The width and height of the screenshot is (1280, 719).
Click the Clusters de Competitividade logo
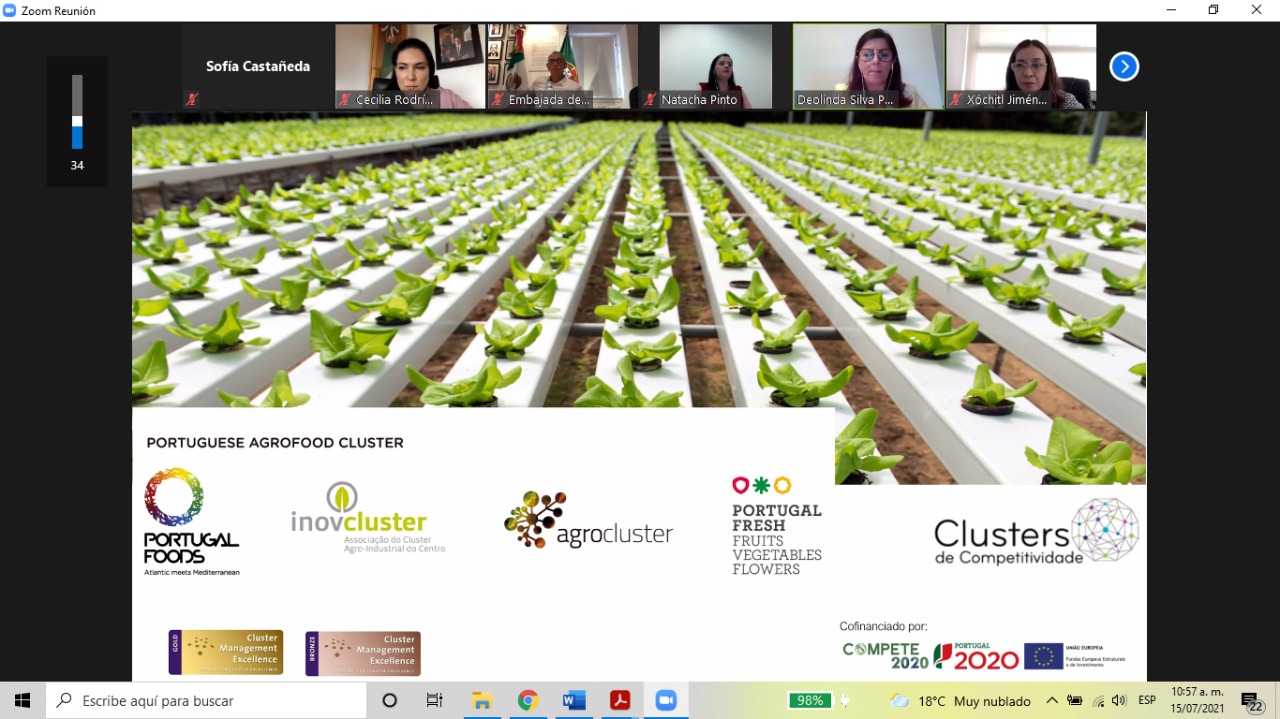point(1036,532)
